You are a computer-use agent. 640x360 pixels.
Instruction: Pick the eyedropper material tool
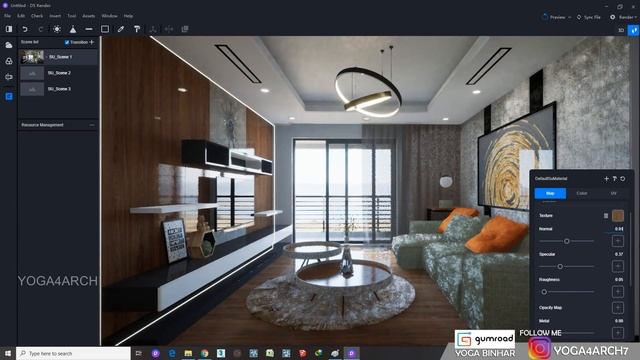click(121, 29)
